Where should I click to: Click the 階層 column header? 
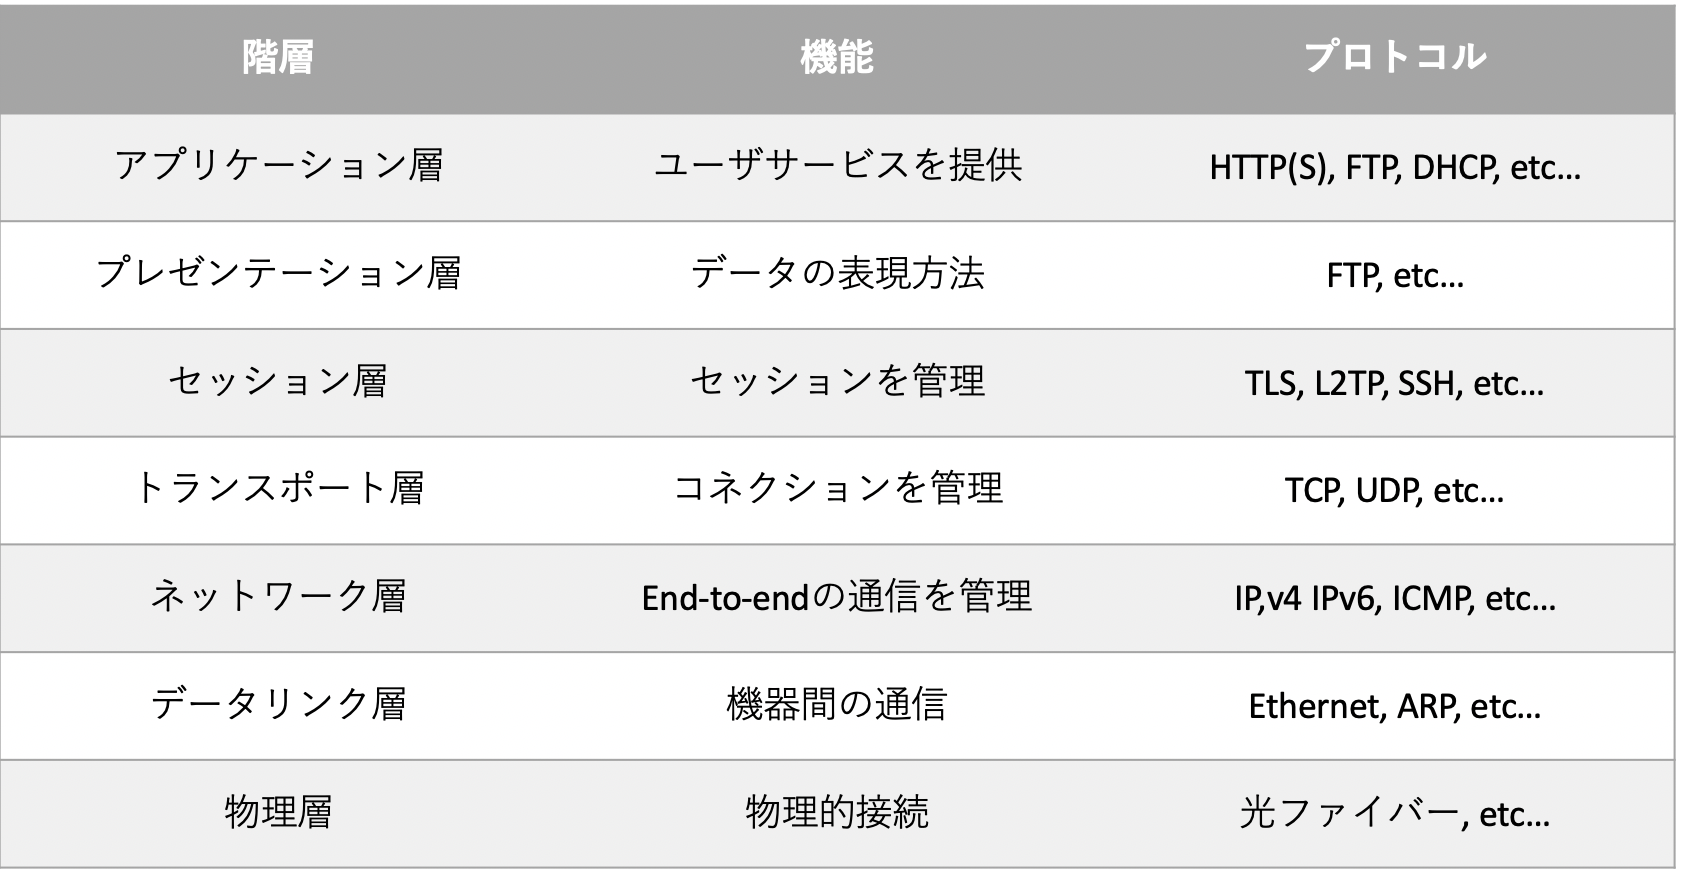pos(279,59)
